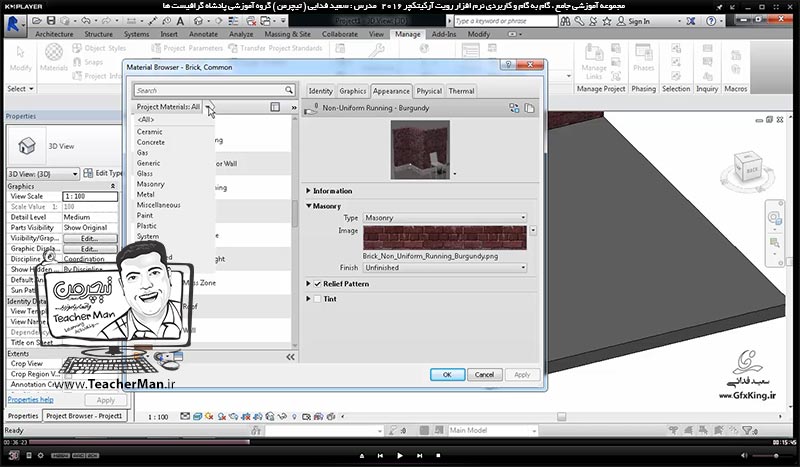Click OK in Material Browser
This screenshot has width=800, height=467.
447,375
